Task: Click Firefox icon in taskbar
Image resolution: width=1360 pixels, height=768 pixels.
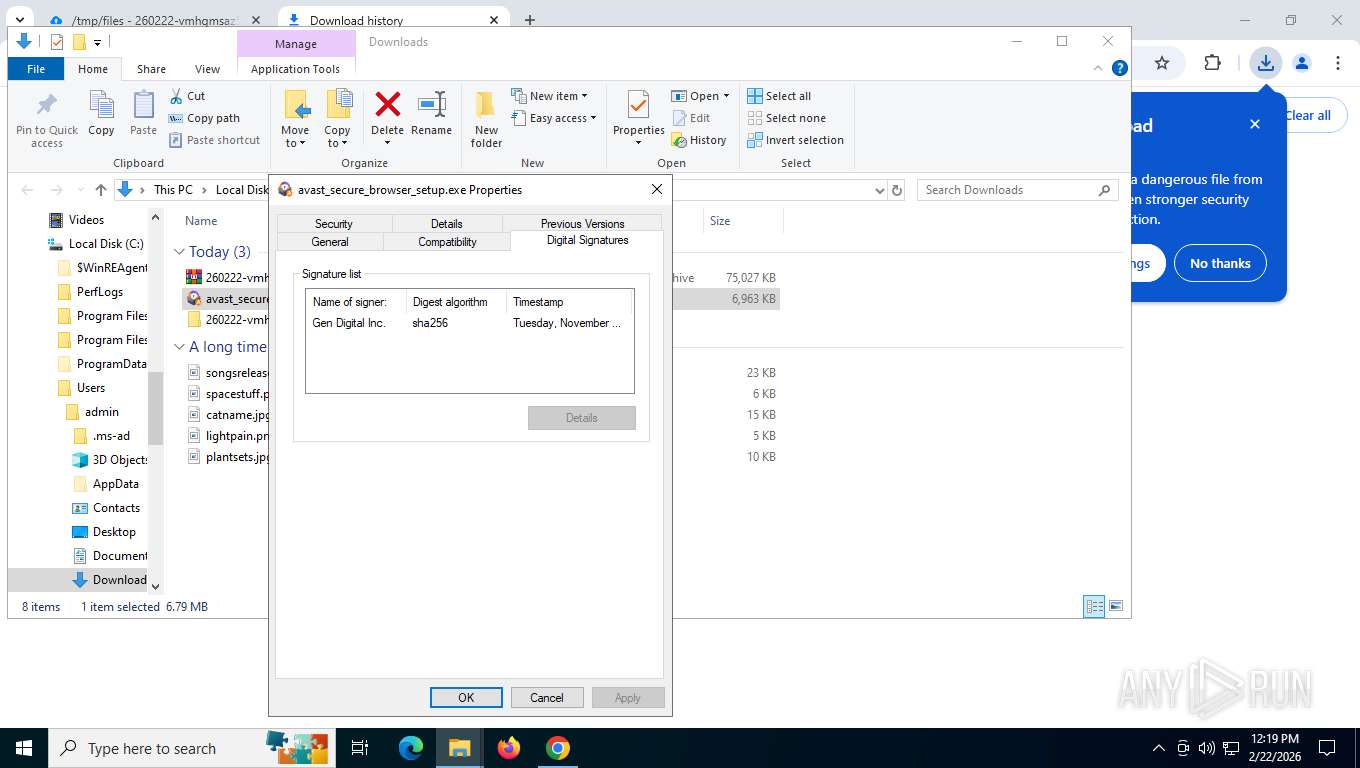Action: 509,748
